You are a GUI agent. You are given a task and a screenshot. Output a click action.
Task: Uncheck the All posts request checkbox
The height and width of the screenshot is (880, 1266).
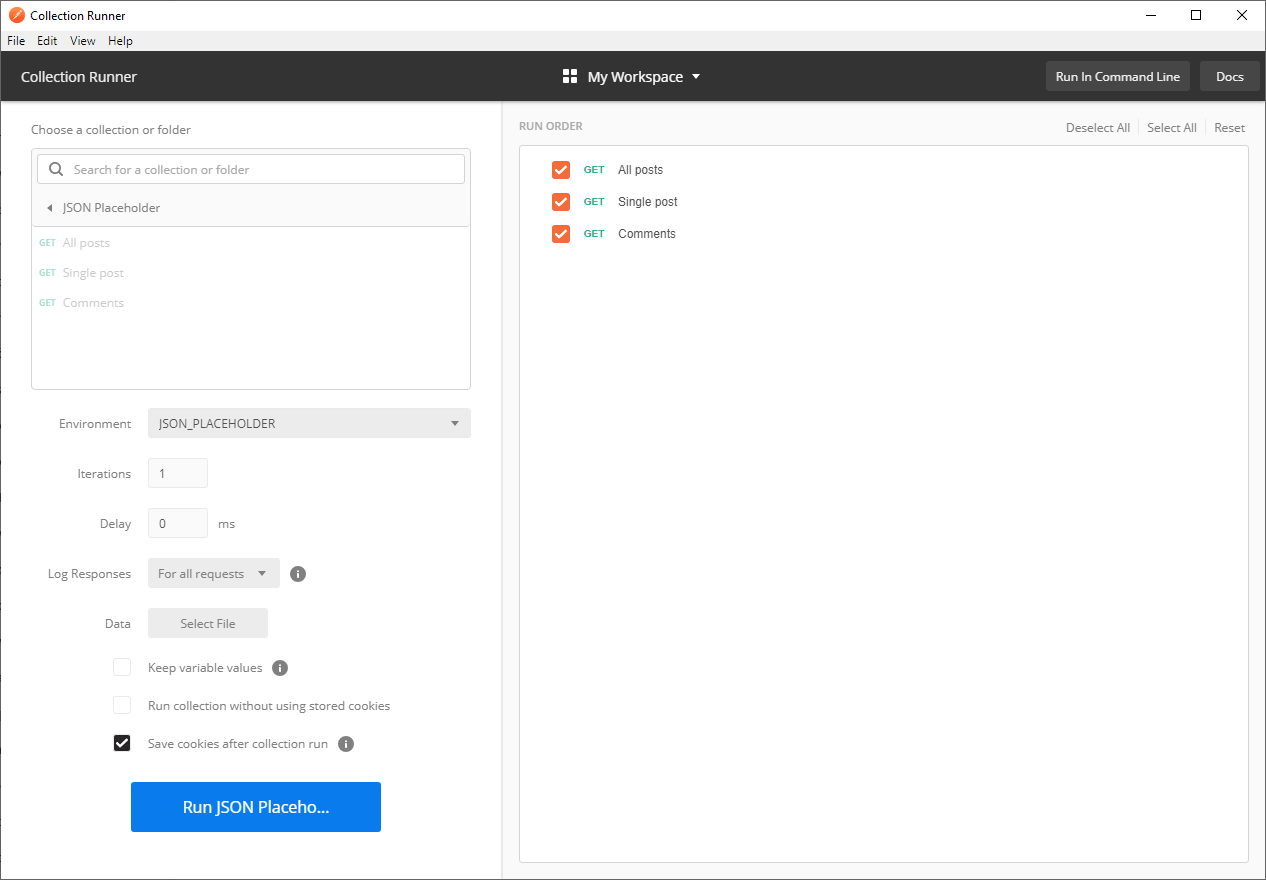(x=561, y=170)
